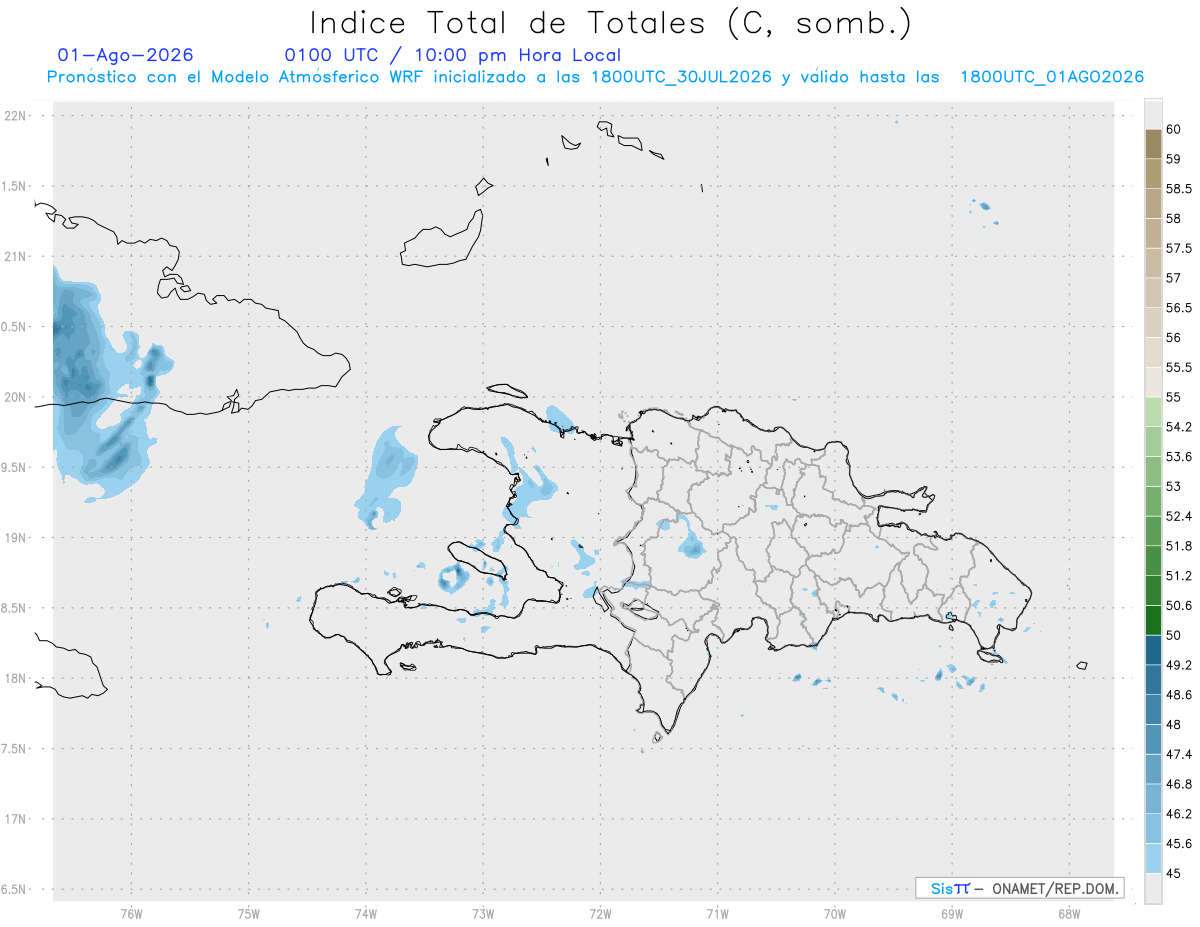
Task: Click the 75W longitude label
Action: click(x=249, y=914)
